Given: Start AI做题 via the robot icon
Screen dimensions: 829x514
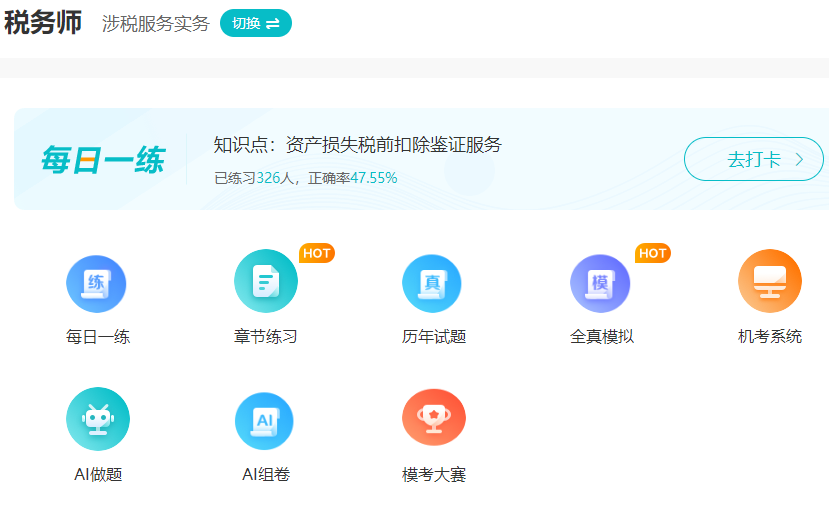Looking at the screenshot, I should point(97,419).
